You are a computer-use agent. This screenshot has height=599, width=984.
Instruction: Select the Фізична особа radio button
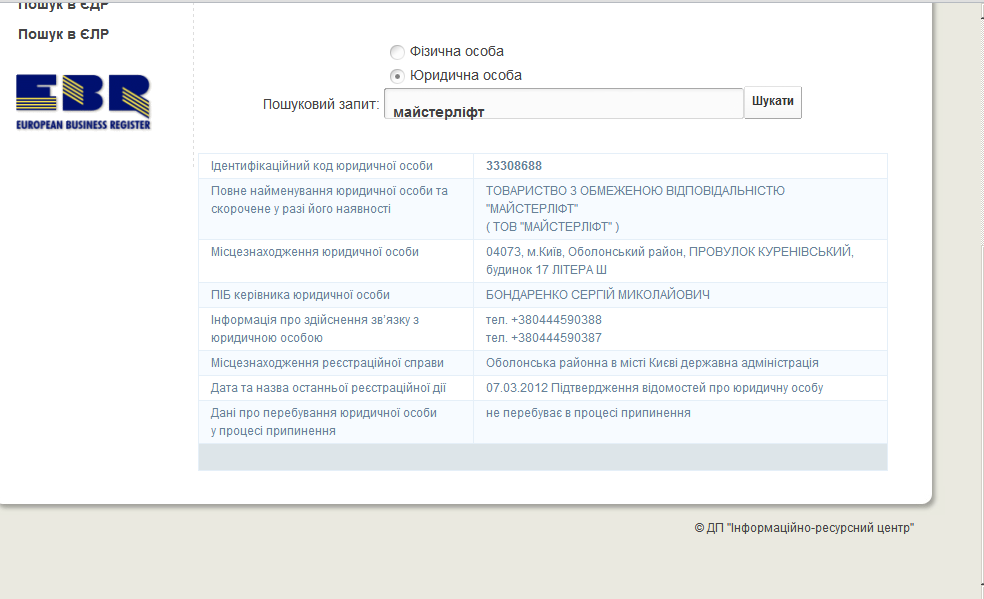pyautogui.click(x=397, y=51)
